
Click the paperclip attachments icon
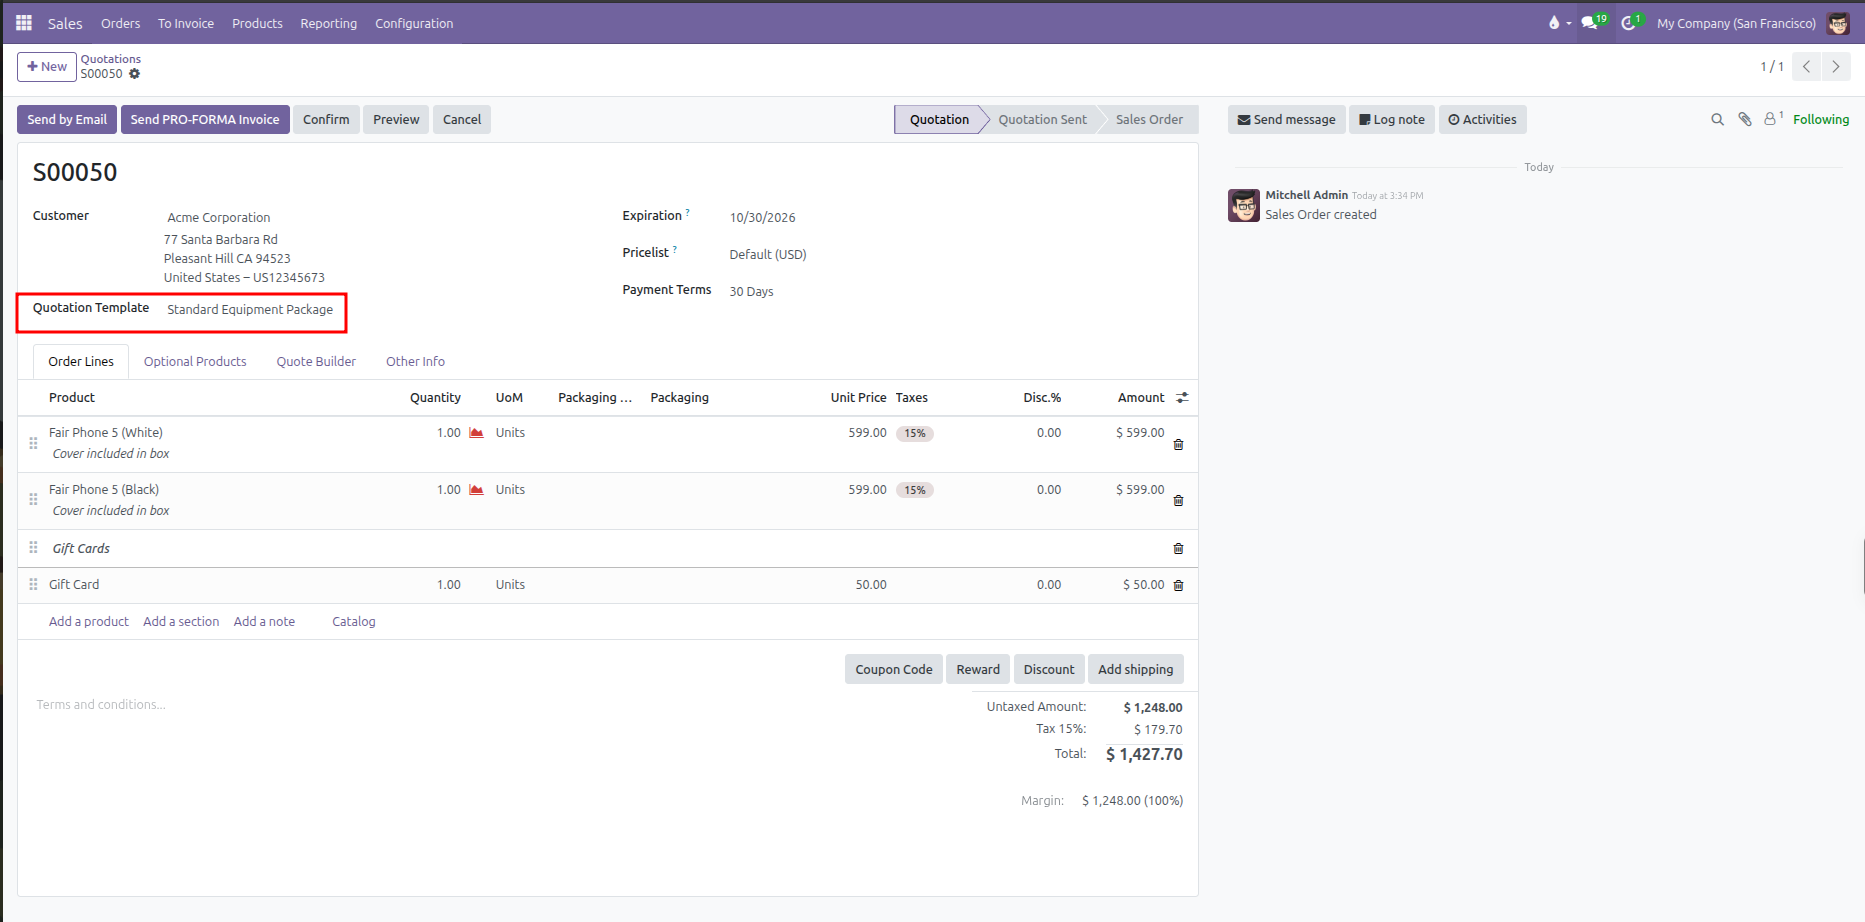click(x=1745, y=120)
